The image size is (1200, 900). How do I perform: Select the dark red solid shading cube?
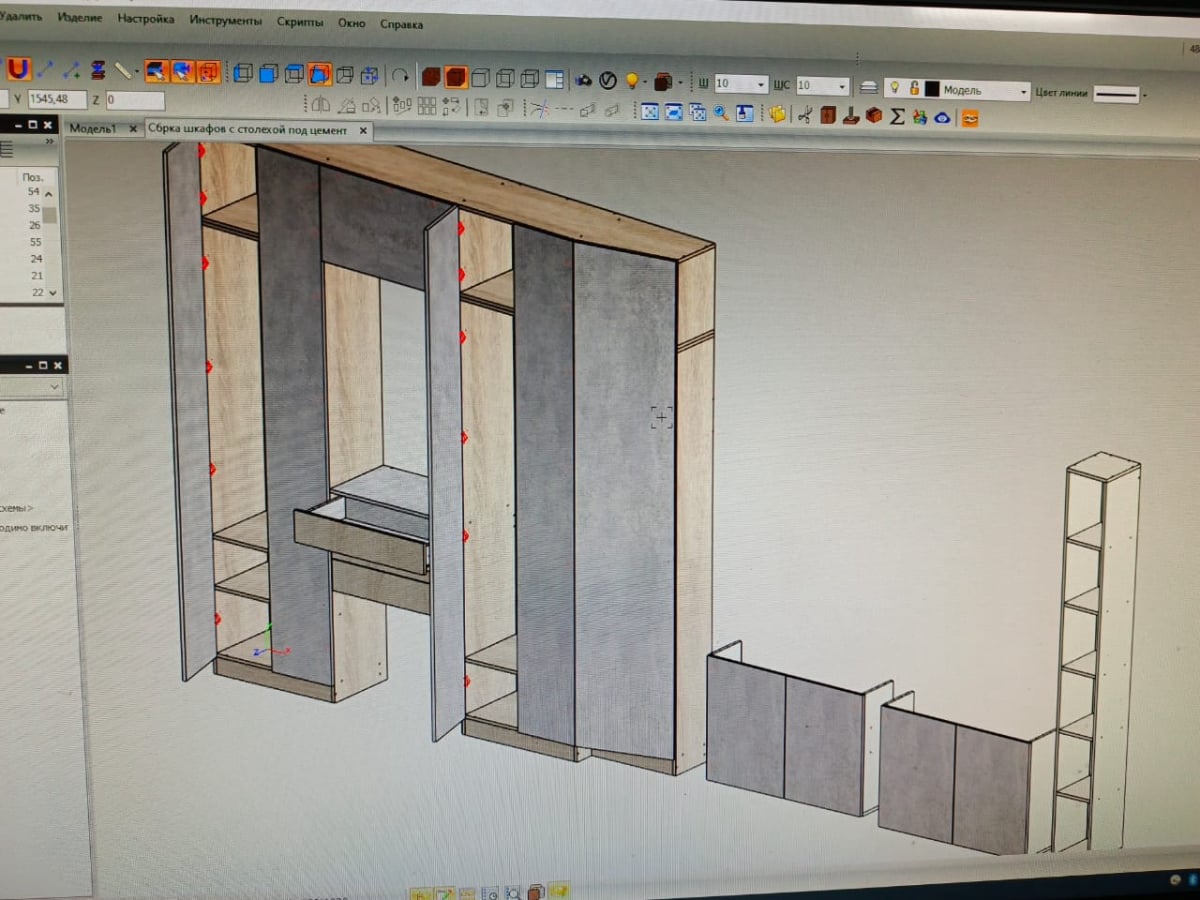click(430, 77)
